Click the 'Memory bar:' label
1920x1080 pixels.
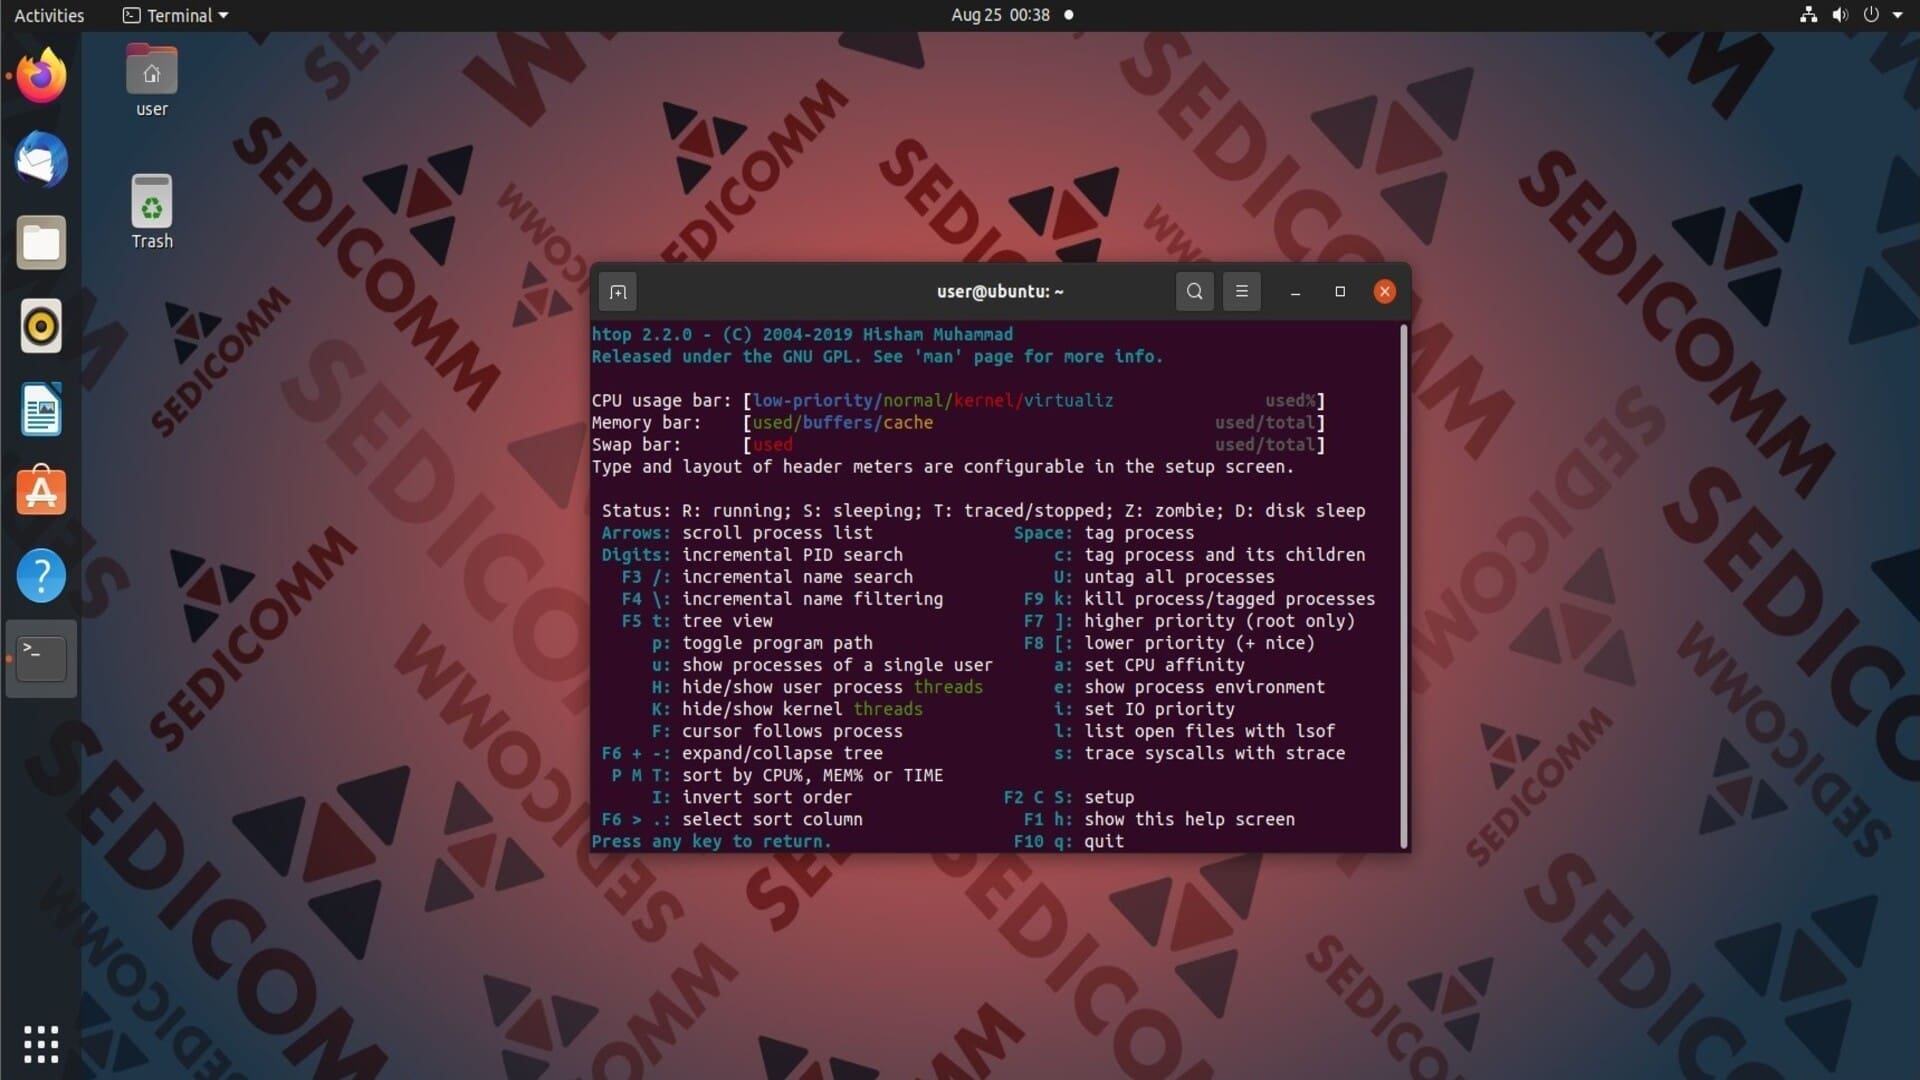[647, 422]
